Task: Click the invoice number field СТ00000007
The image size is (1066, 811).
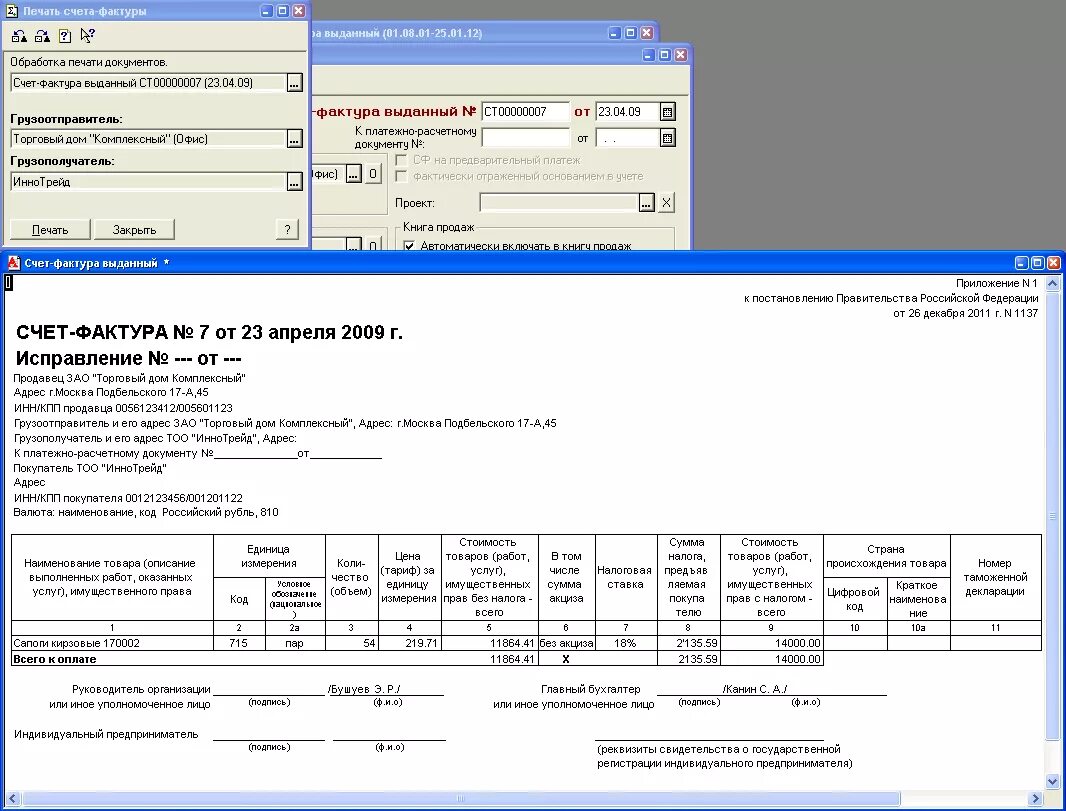Action: pos(525,112)
